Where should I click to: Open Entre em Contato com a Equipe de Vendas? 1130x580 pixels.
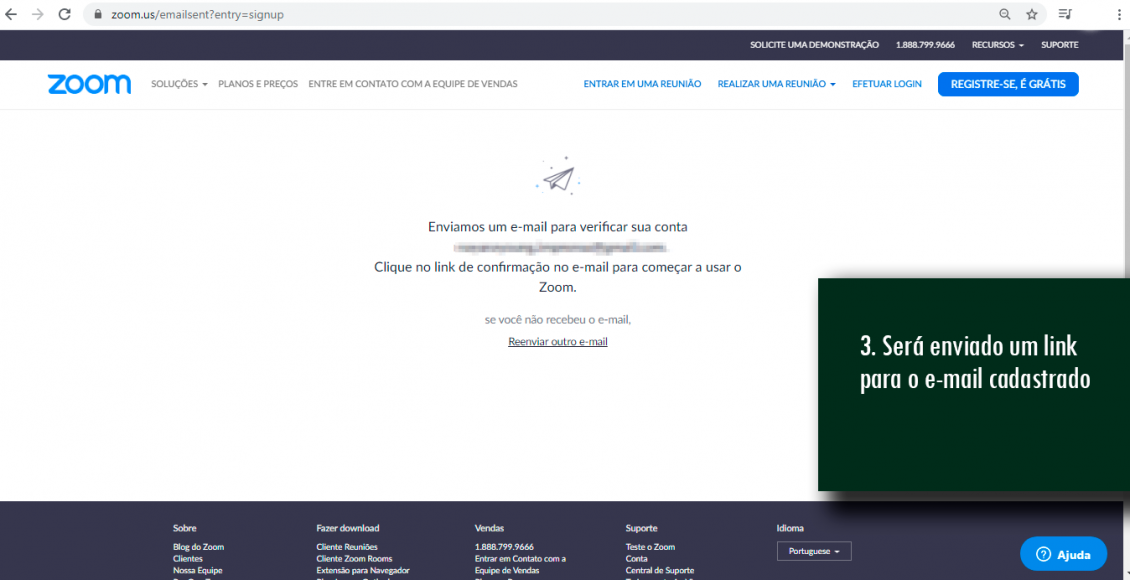[x=413, y=84]
